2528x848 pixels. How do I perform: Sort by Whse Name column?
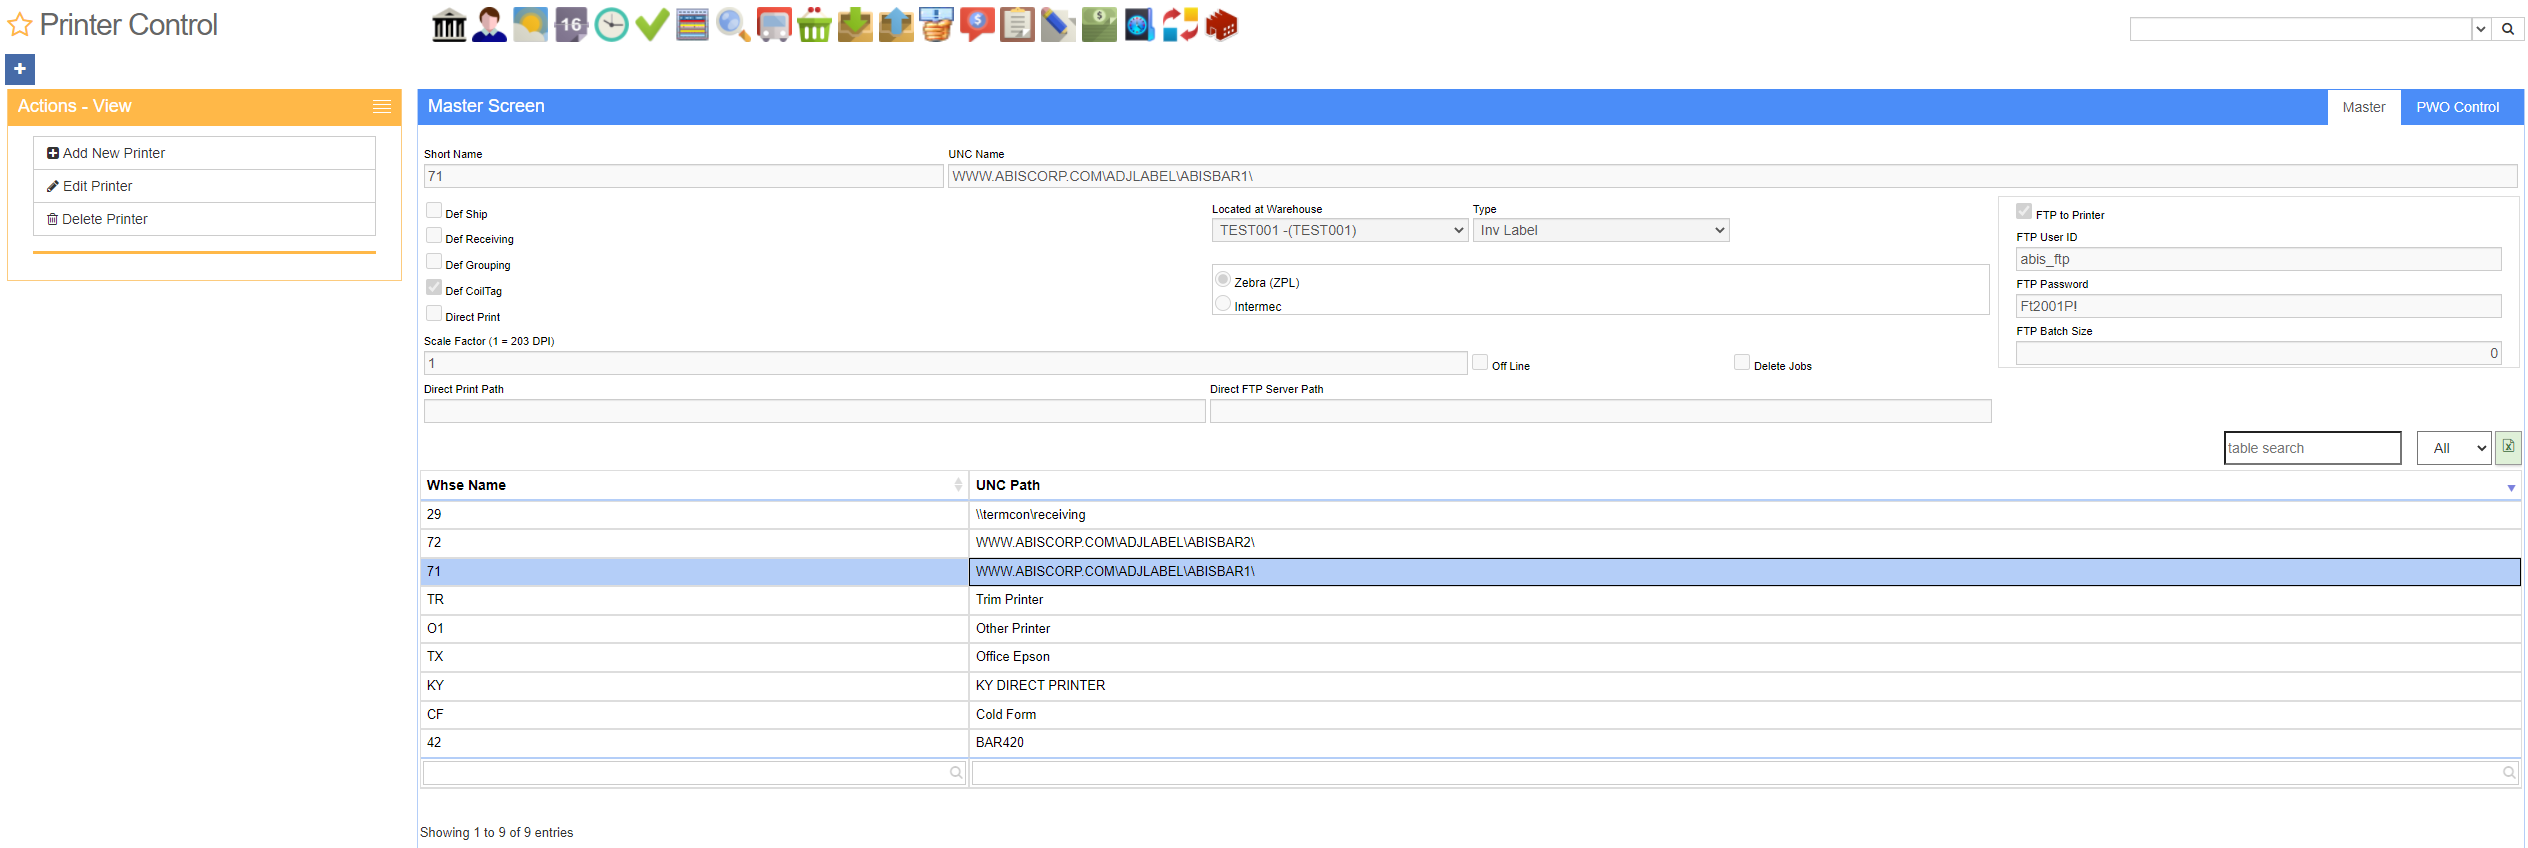(x=694, y=485)
